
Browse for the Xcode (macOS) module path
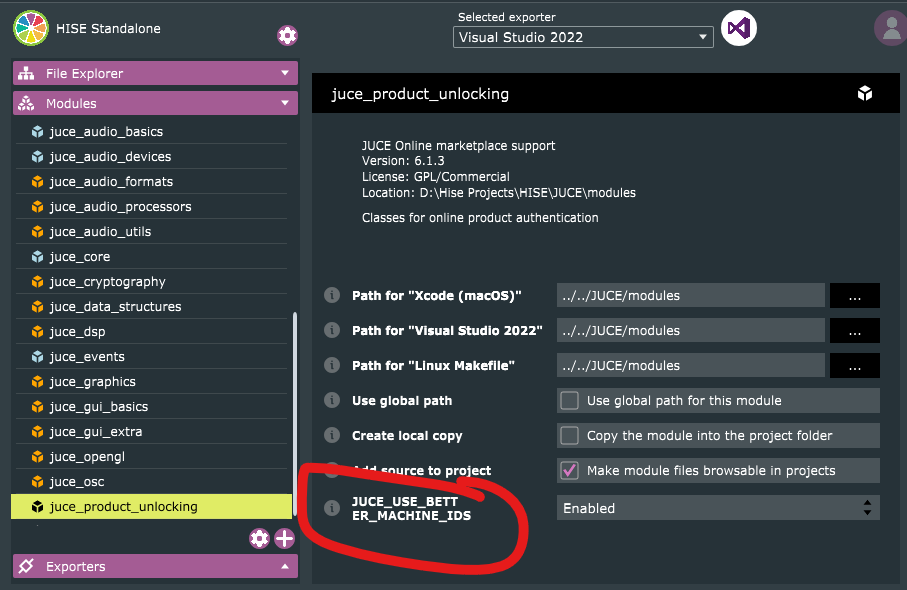tap(854, 296)
